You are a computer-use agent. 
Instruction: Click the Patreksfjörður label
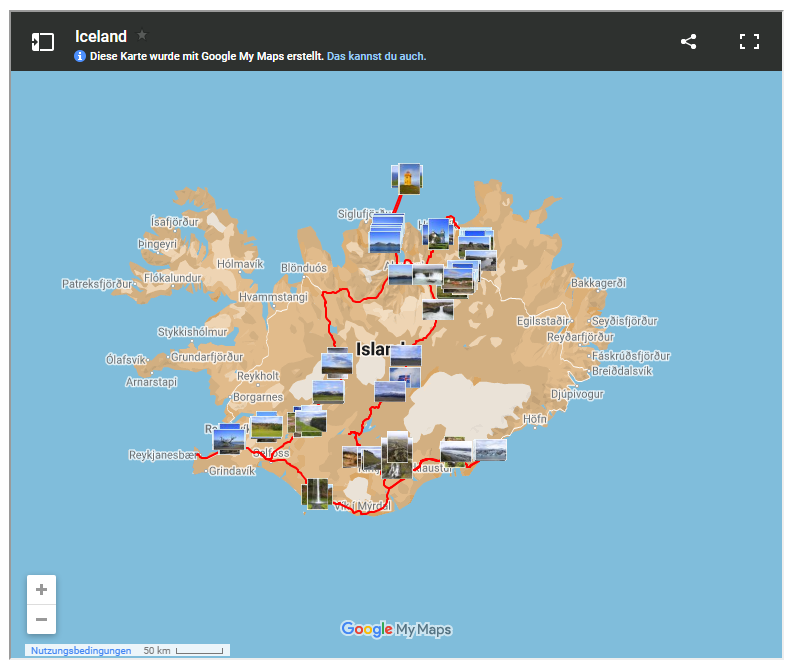coord(97,284)
